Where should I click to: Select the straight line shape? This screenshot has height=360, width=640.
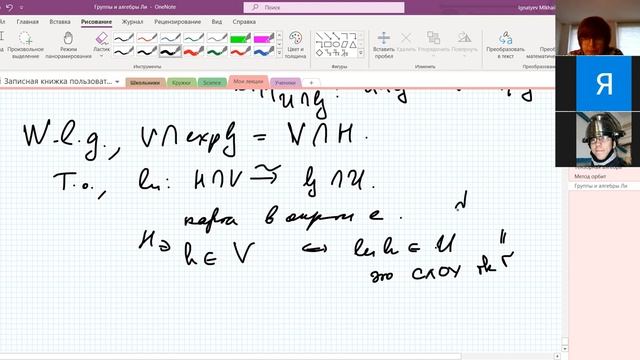[319, 37]
